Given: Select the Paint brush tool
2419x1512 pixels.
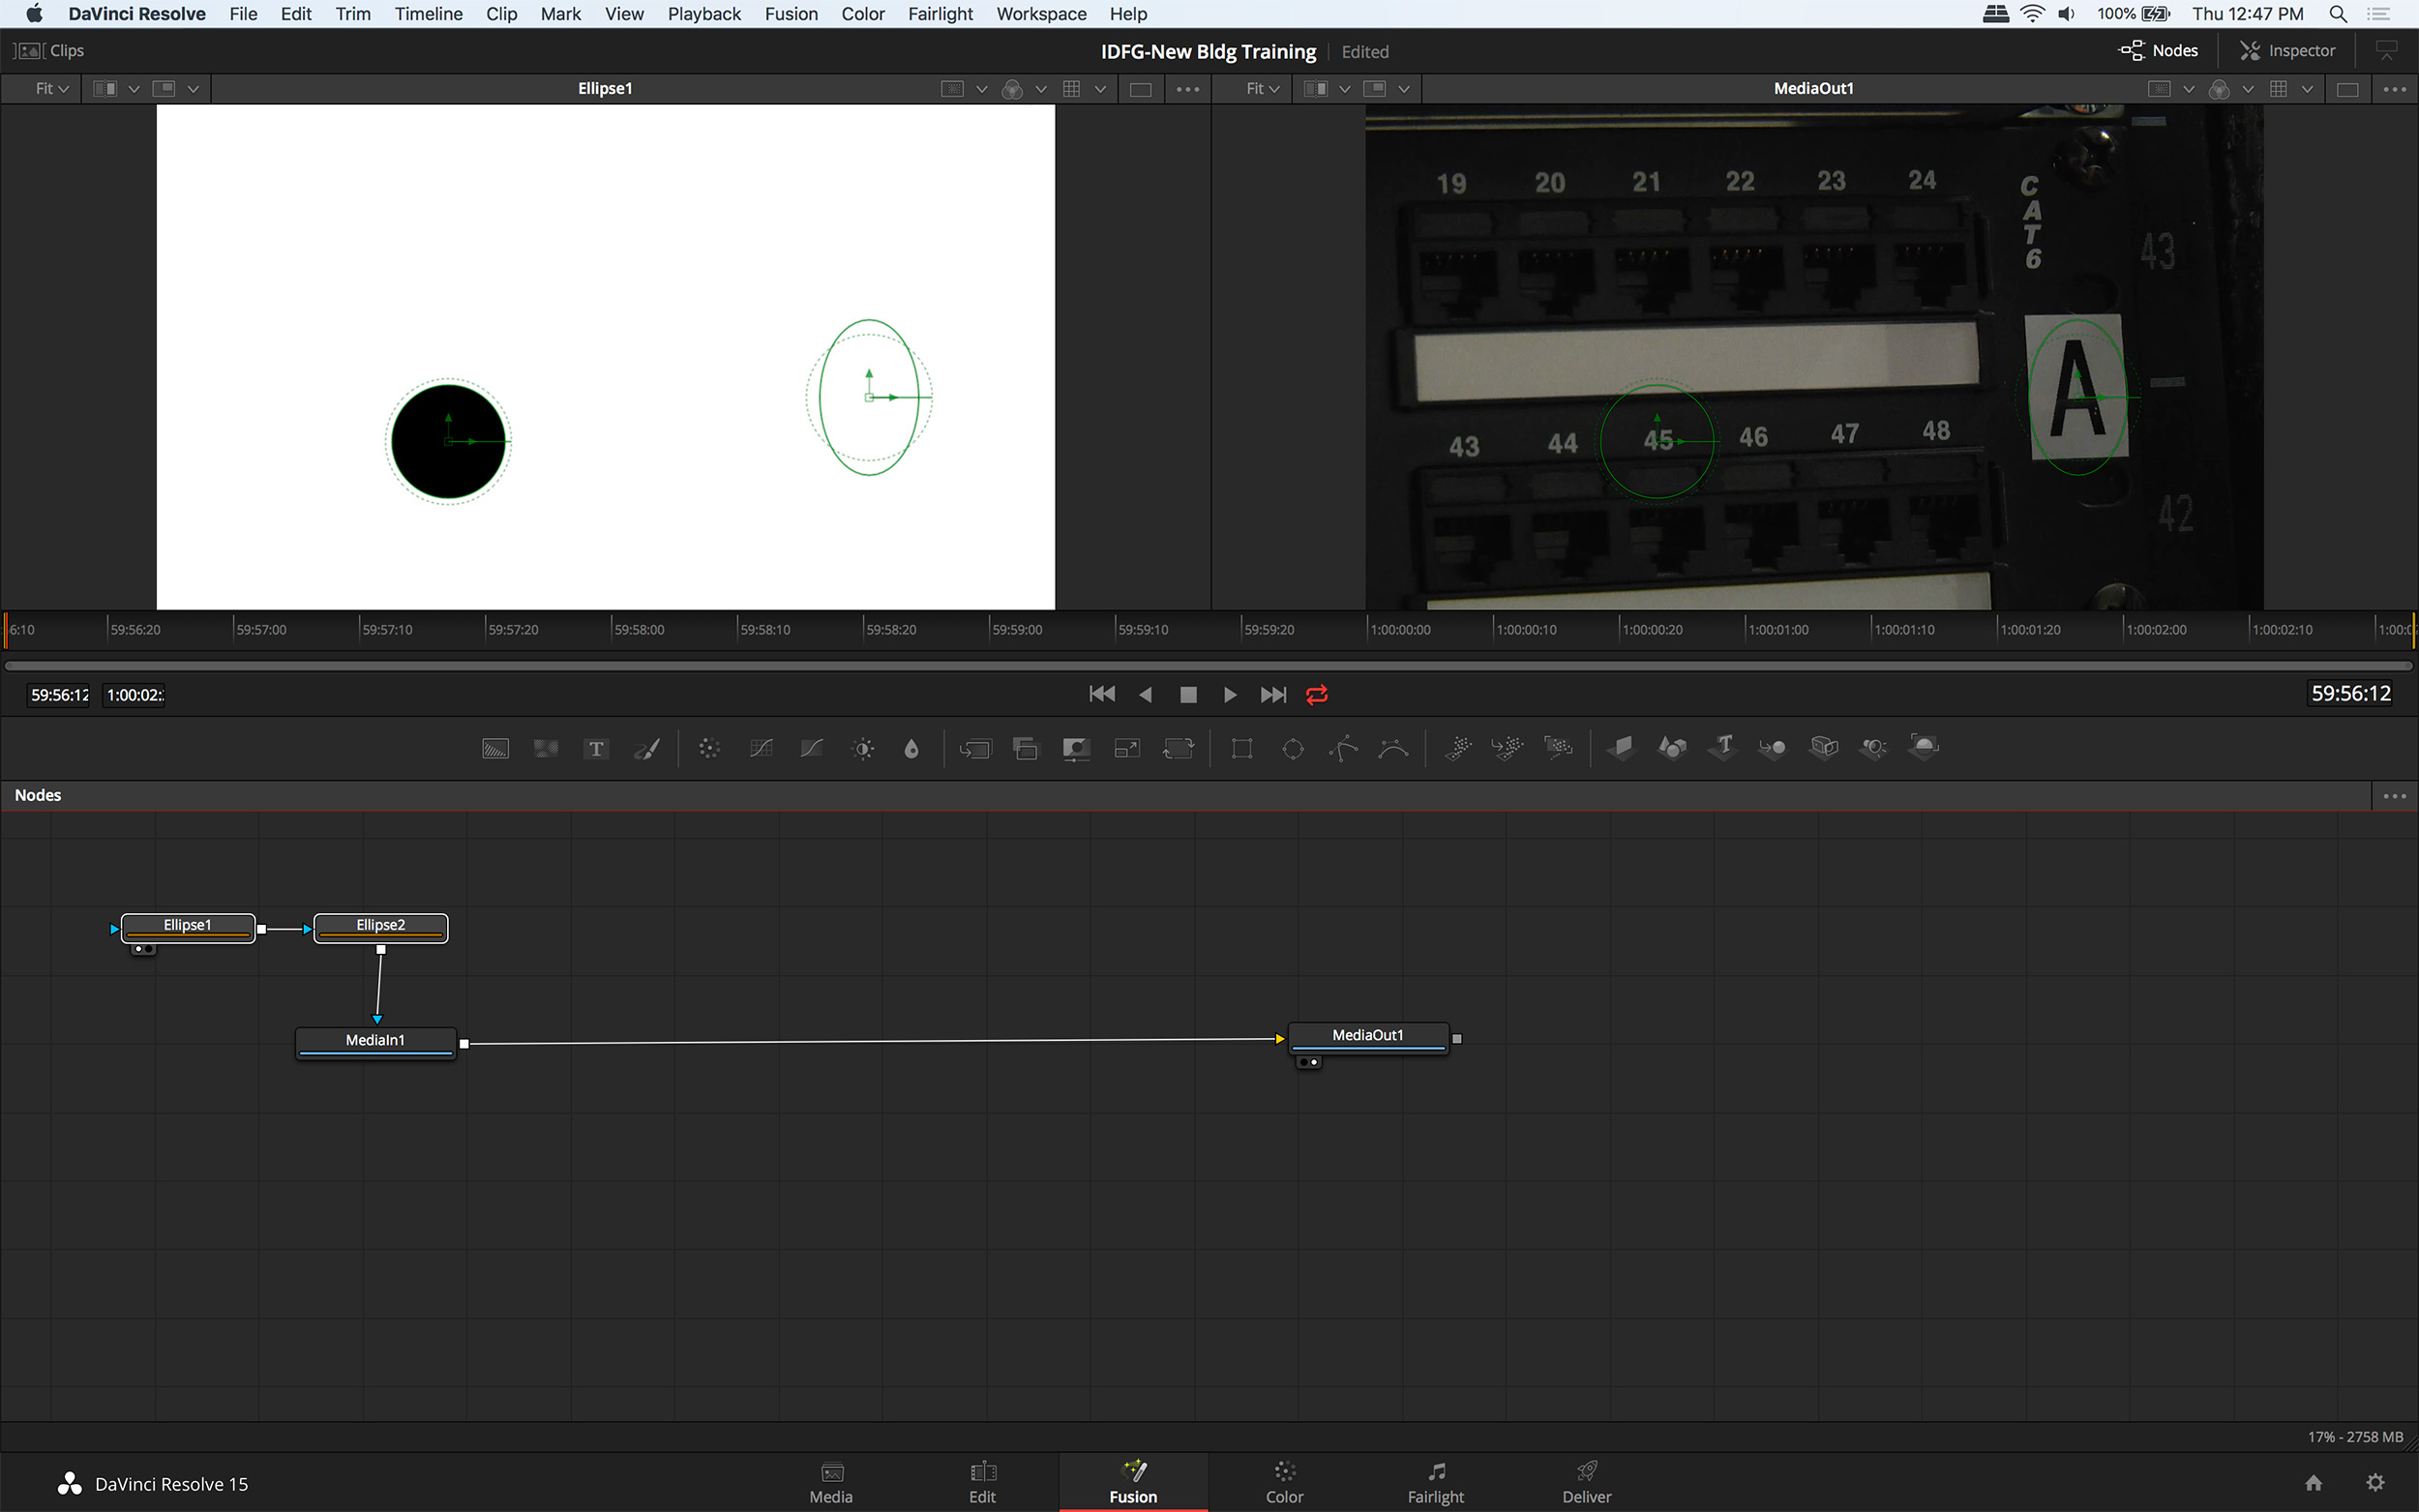Looking at the screenshot, I should pos(647,748).
